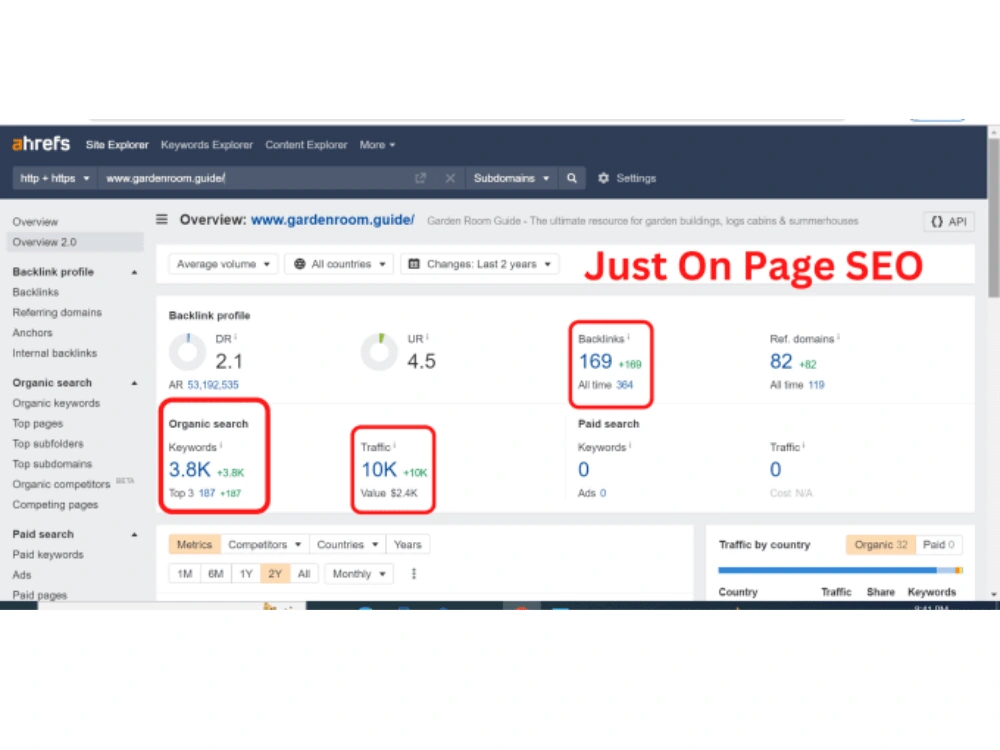Click the ahrefs logo

41,143
